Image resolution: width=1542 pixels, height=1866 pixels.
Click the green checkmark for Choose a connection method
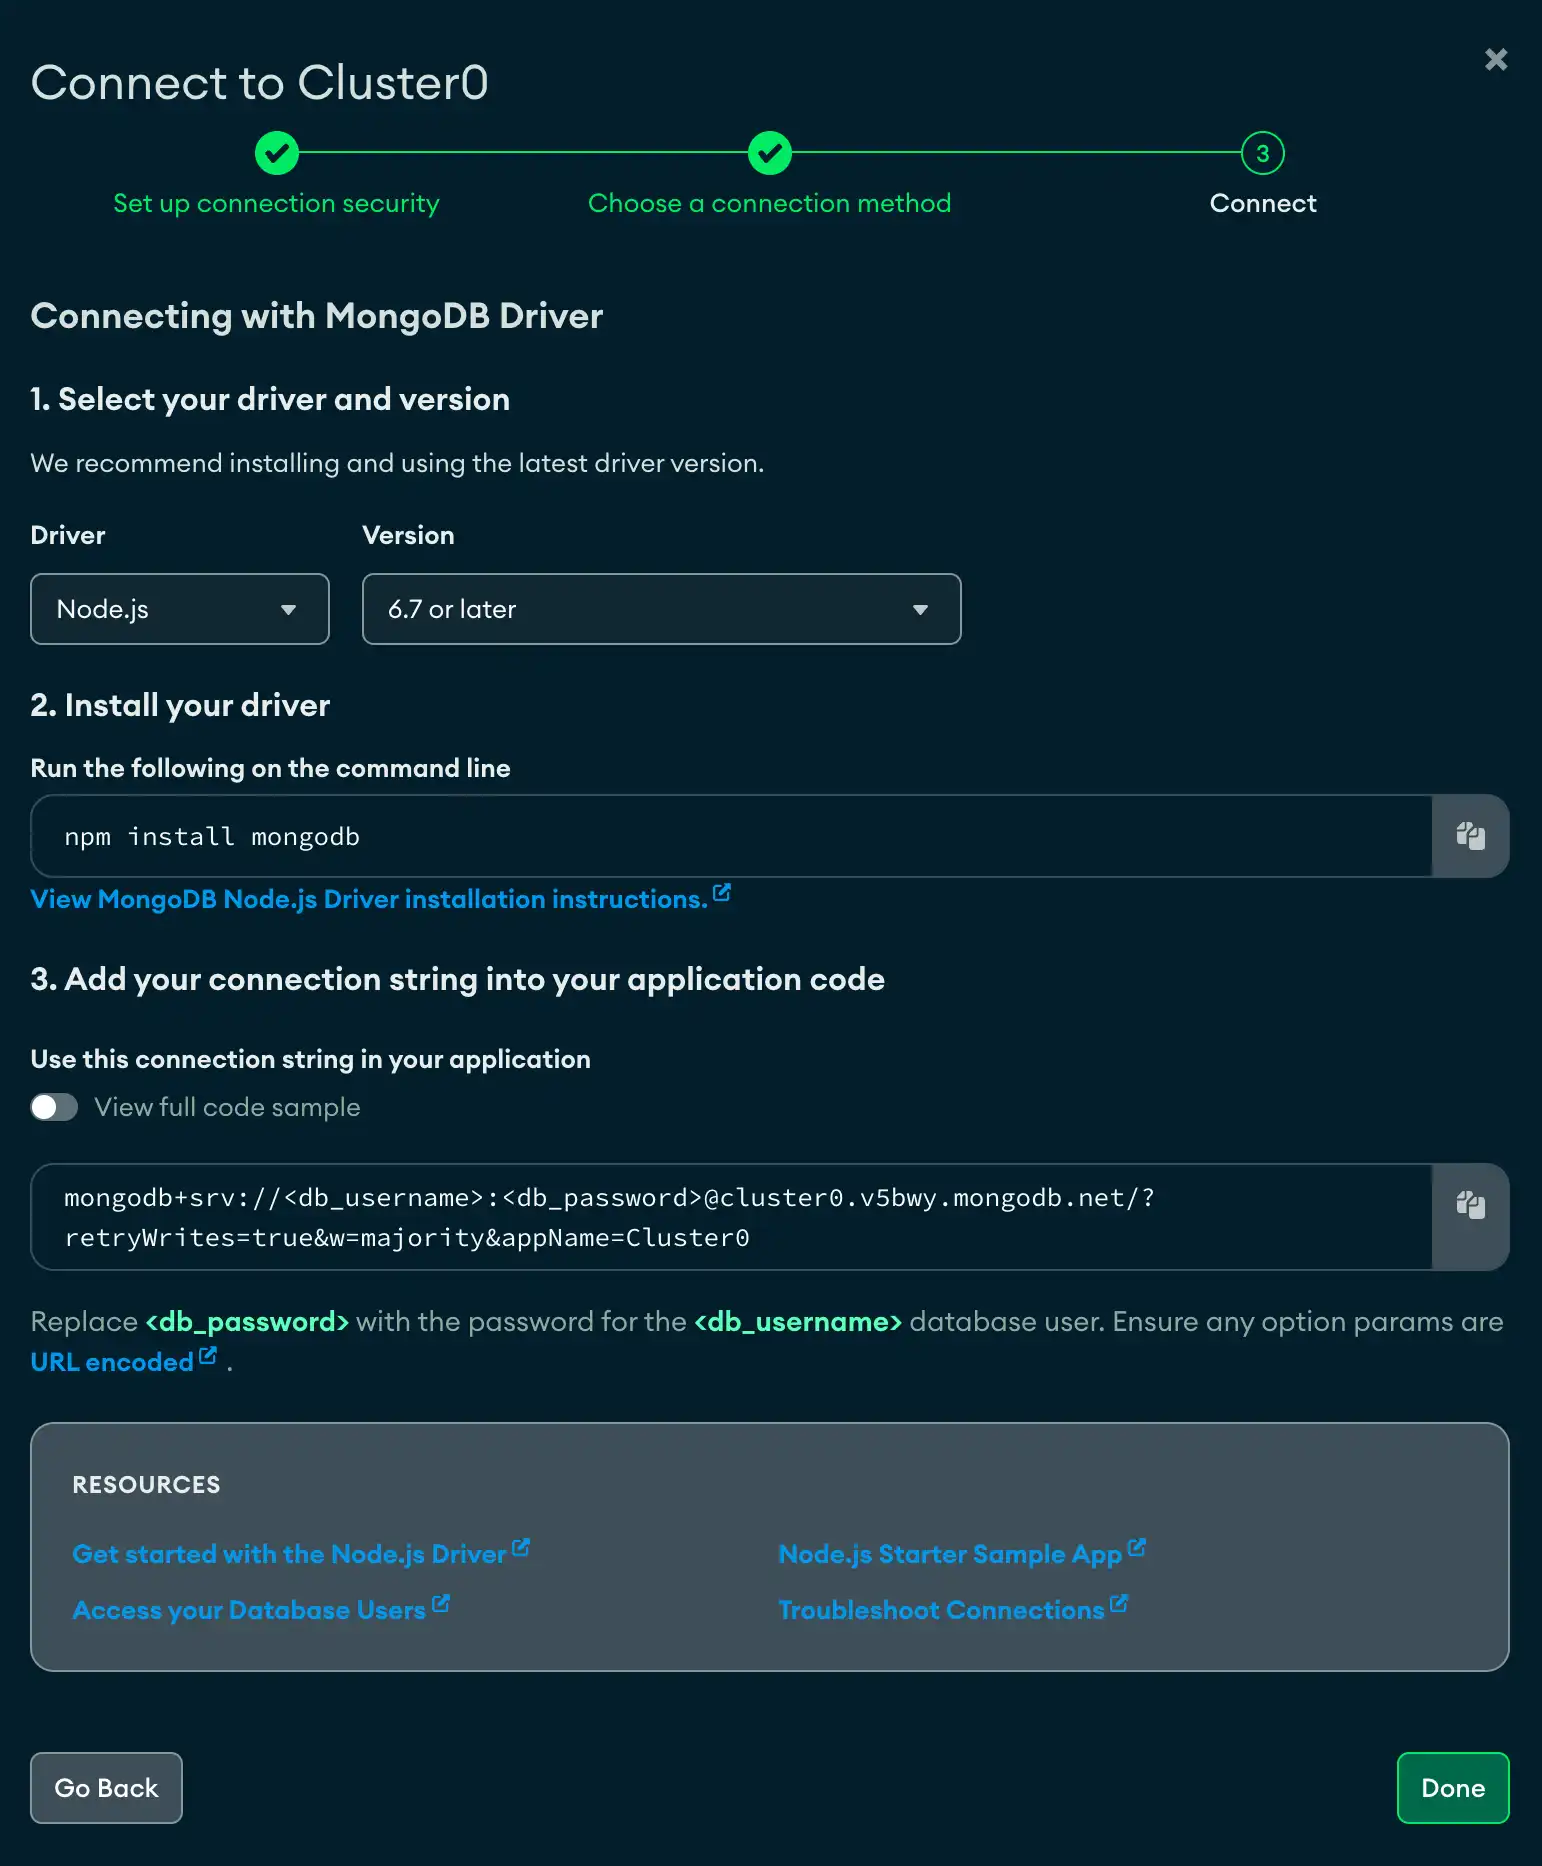(x=769, y=153)
